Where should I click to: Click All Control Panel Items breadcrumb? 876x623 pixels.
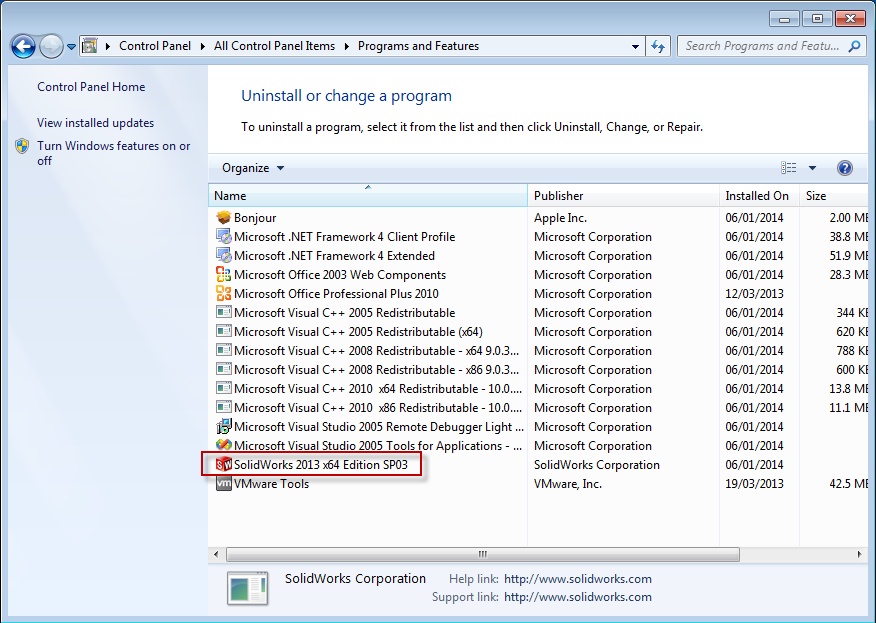274,46
